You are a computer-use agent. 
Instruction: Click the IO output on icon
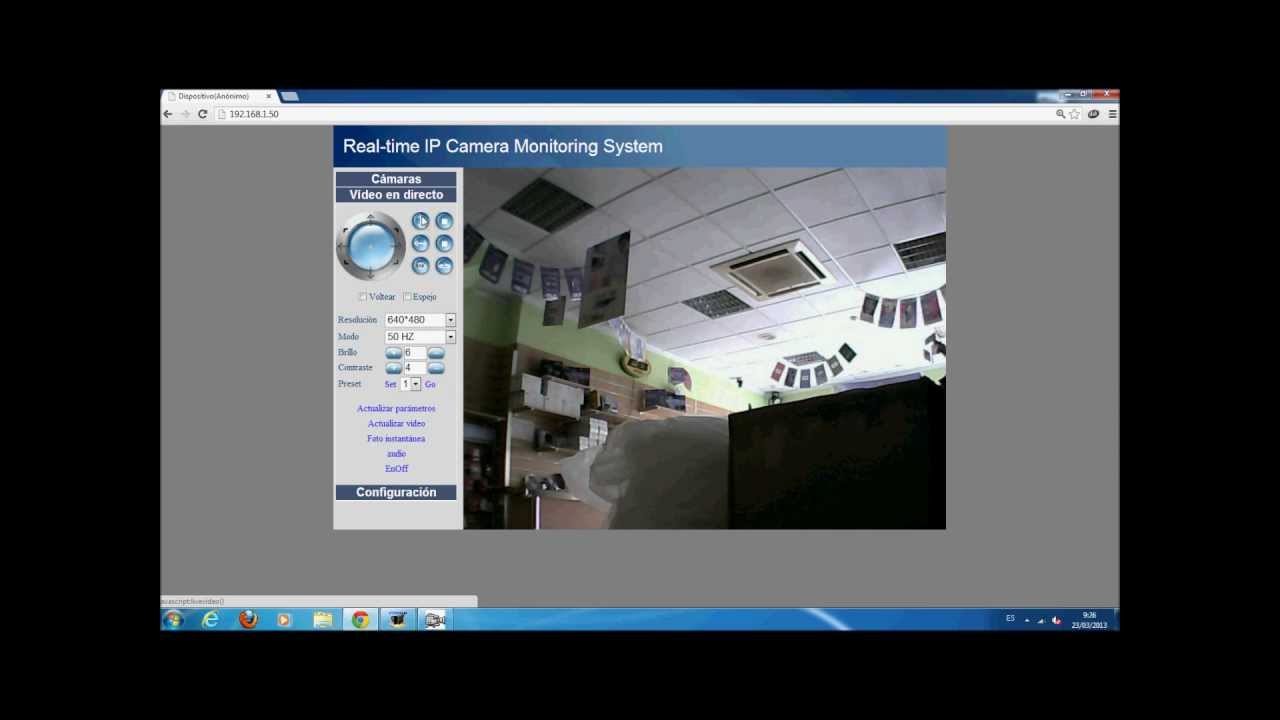(x=421, y=266)
